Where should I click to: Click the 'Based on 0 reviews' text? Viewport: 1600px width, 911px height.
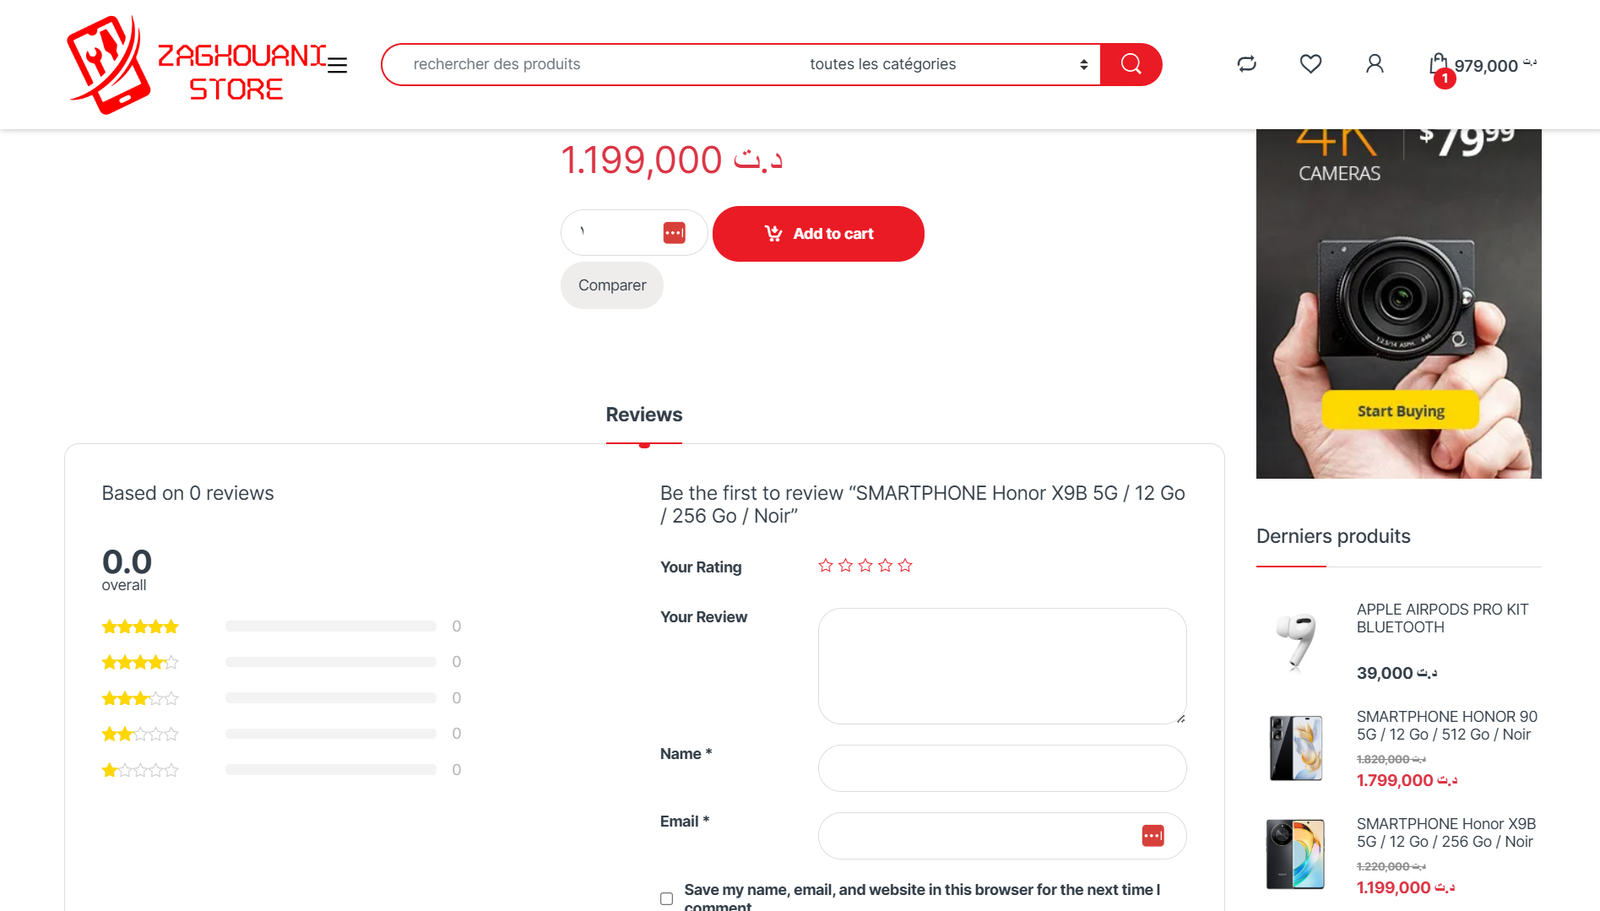pyautogui.click(x=188, y=493)
